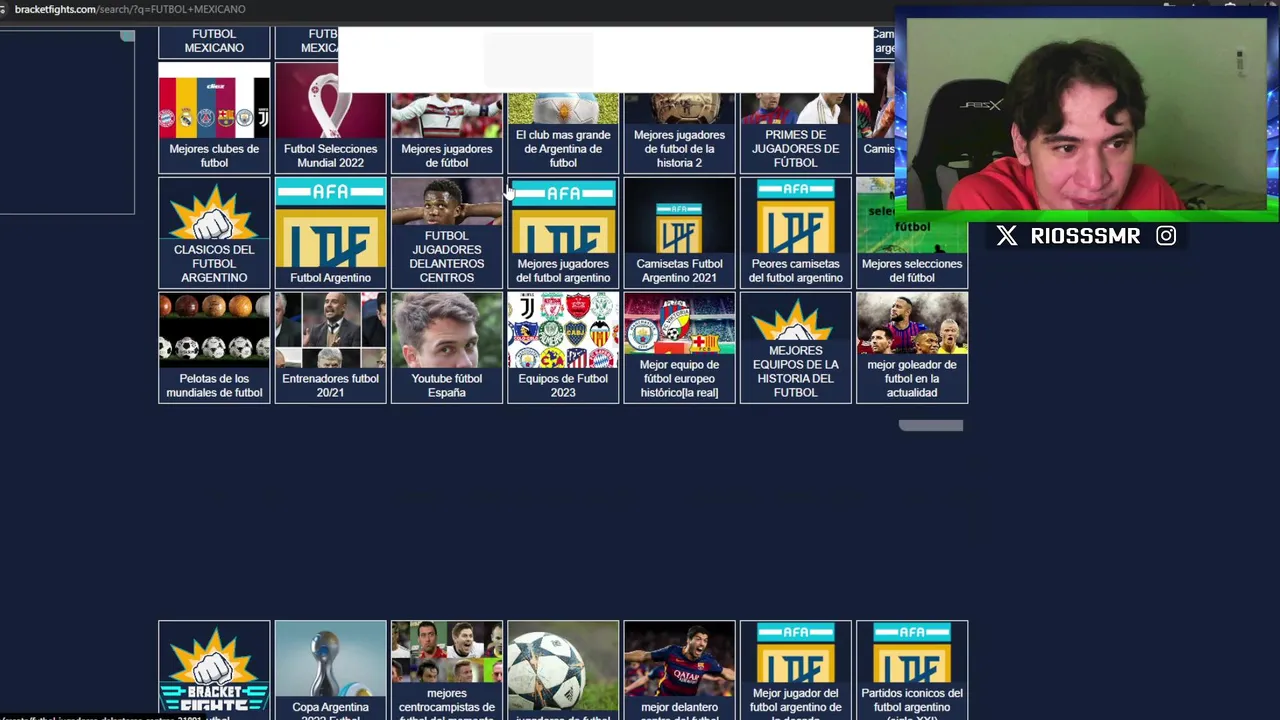Viewport: 1280px width, 720px height.
Task: Click the small gray button below results grid
Action: pos(931,425)
